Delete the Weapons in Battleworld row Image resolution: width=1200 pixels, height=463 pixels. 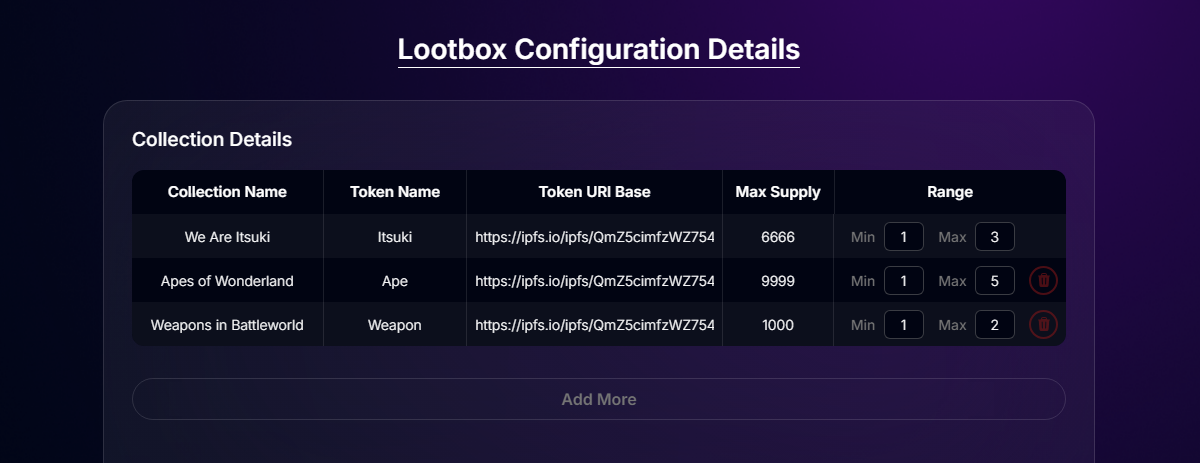pyautogui.click(x=1043, y=325)
